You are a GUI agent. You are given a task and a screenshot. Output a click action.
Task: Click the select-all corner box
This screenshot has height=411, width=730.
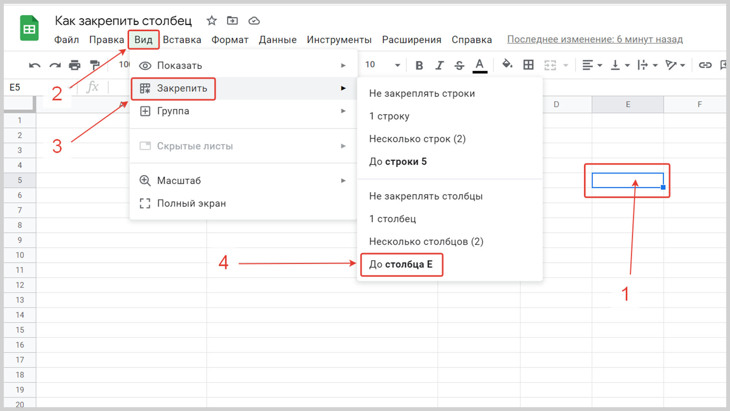[20, 104]
